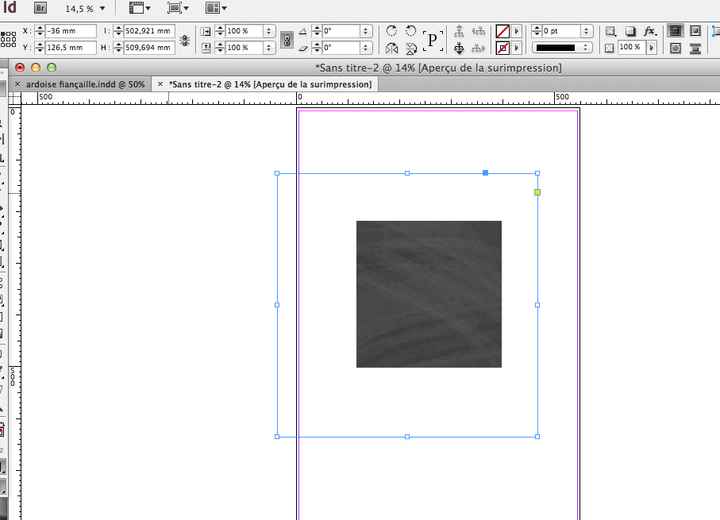This screenshot has height=520, width=720.
Task: Toggle constrain proportions for width and height
Action: click(185, 40)
